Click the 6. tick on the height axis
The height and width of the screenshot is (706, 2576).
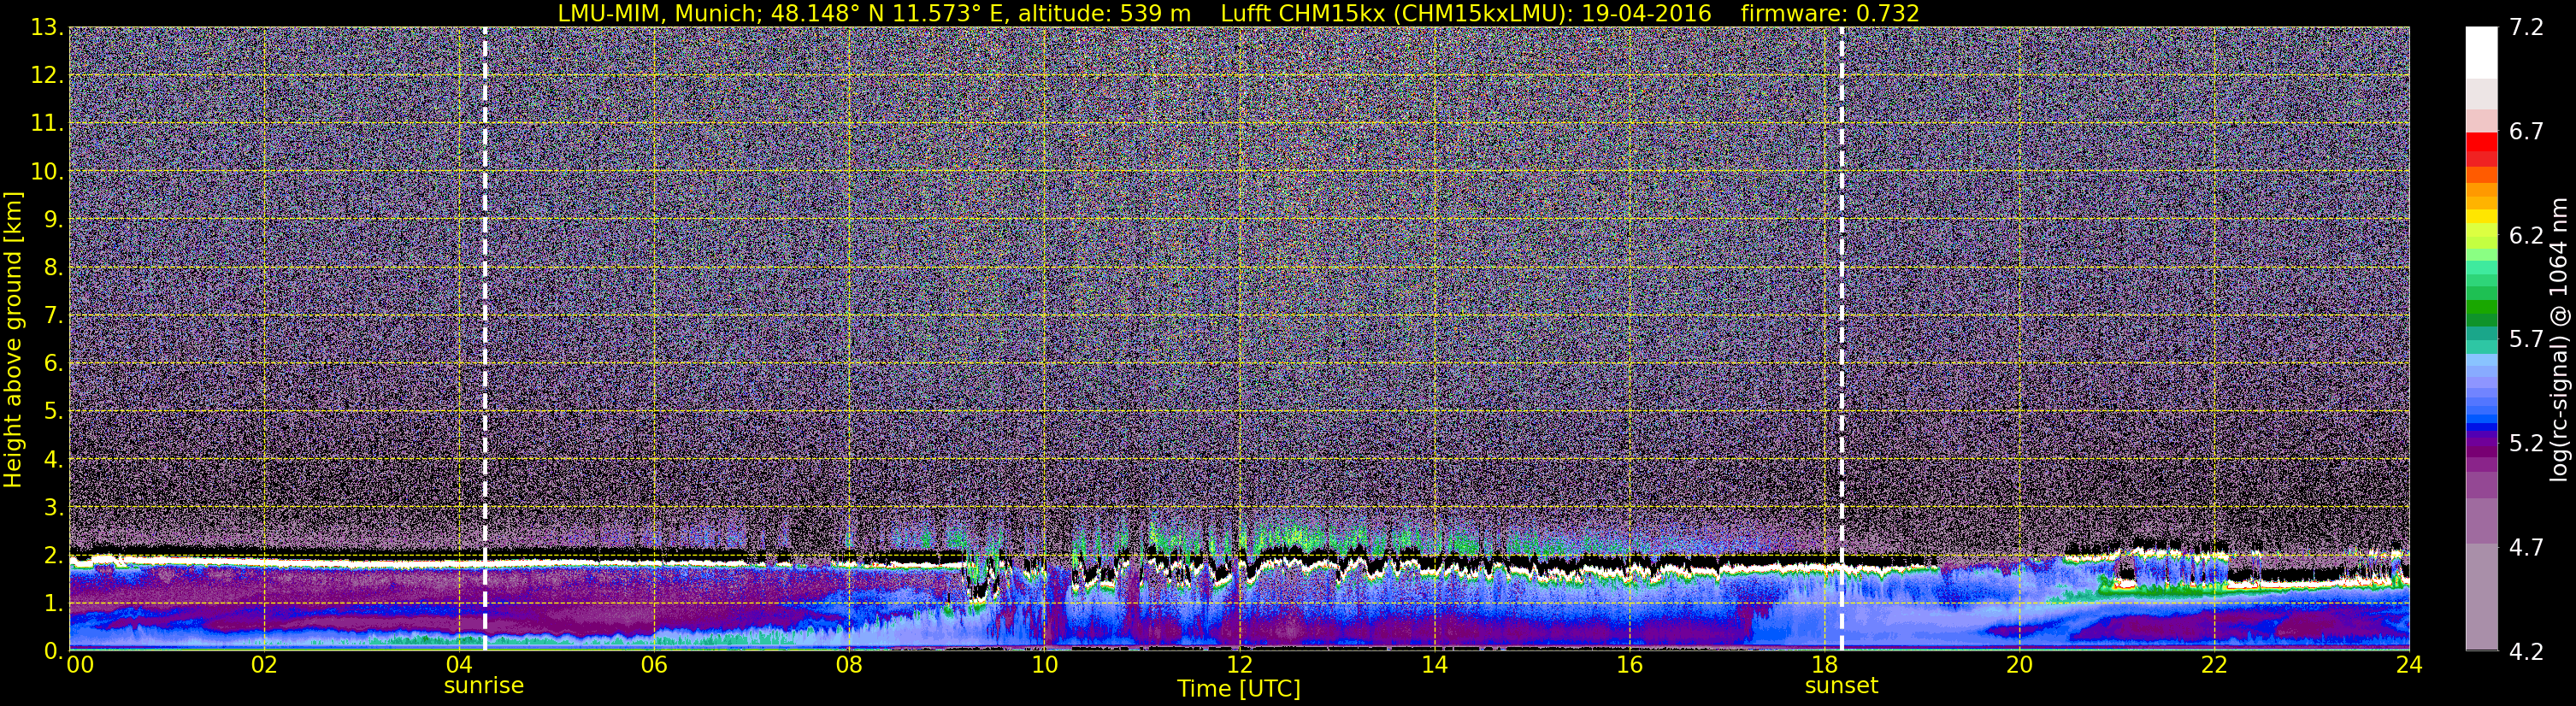(x=53, y=364)
